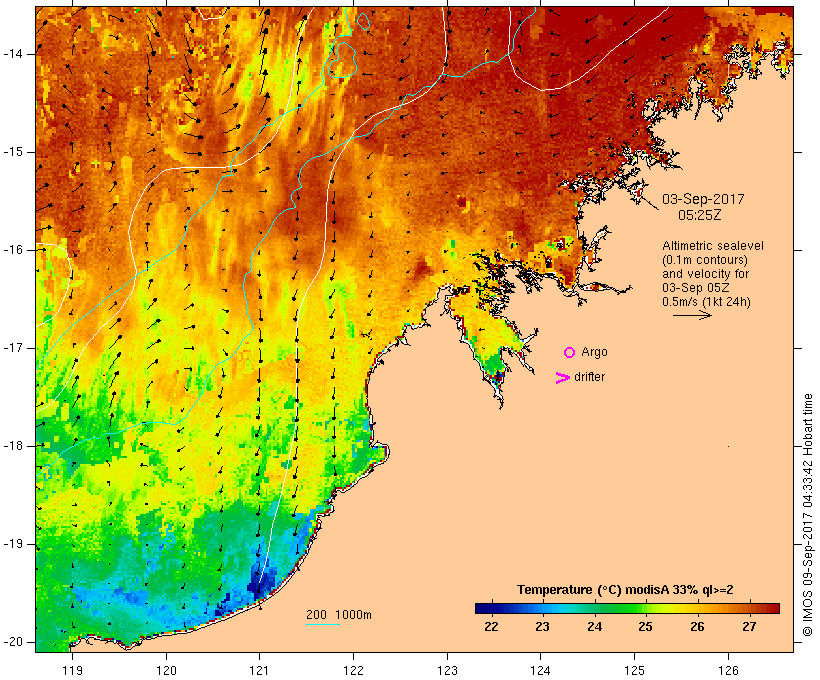Click the 126 longitude axis label
Image resolution: width=820 pixels, height=680 pixels.
pyautogui.click(x=728, y=670)
